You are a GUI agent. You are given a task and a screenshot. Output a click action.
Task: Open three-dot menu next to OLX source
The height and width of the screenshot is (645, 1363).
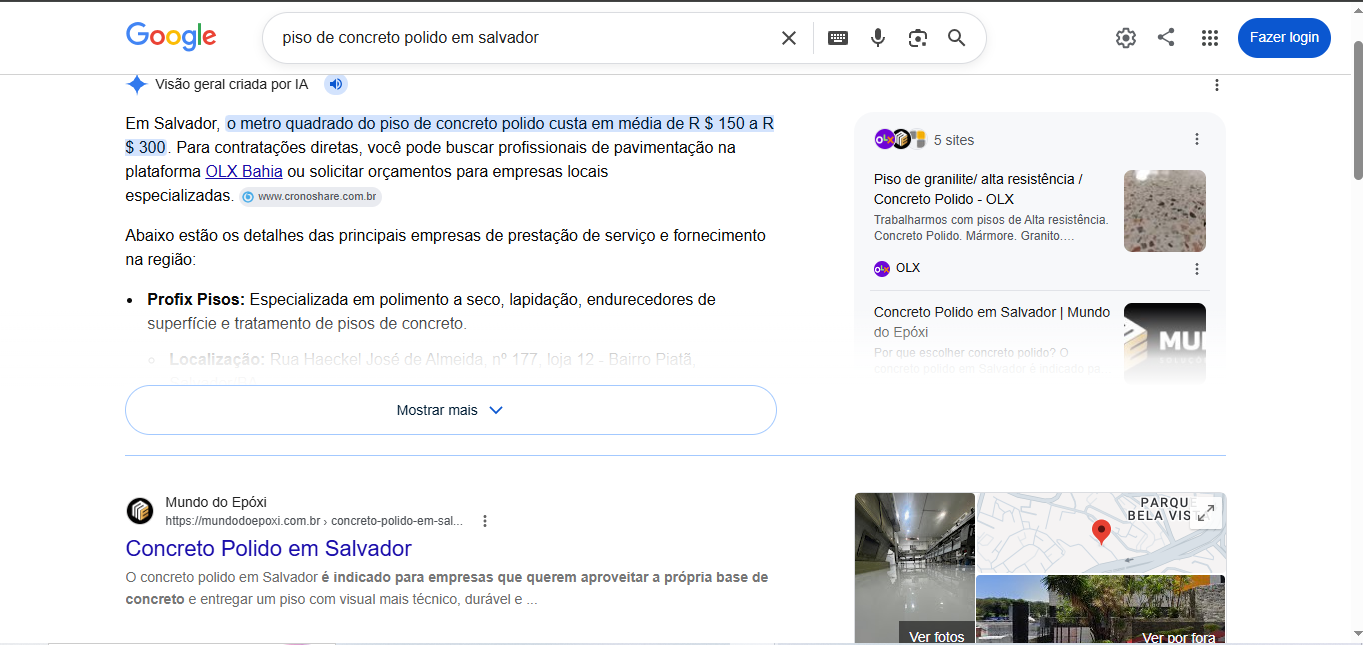point(1197,269)
